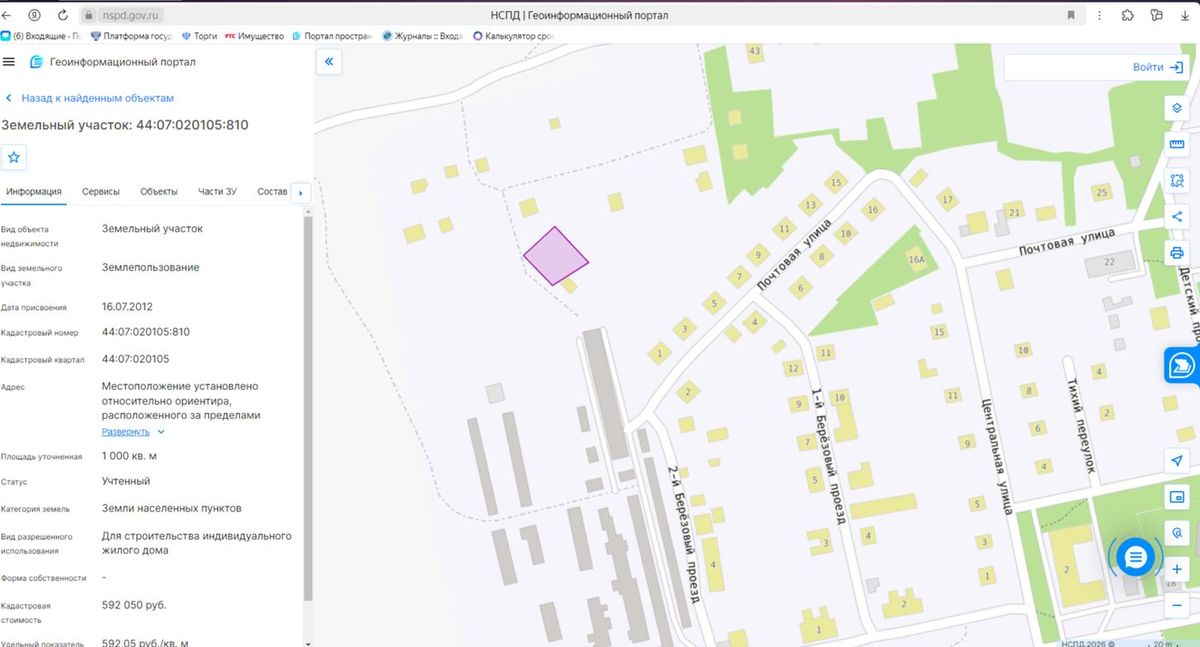
Task: Open browser downloads
Action: 1184,15
